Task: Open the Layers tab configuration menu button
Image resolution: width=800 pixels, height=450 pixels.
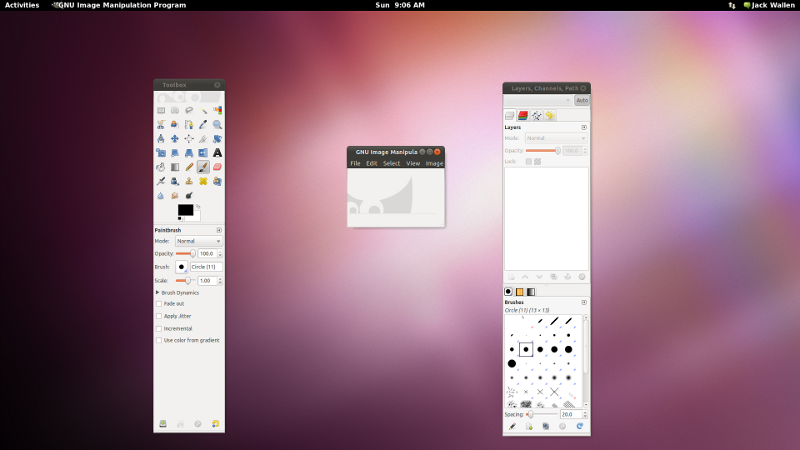Action: (x=584, y=128)
